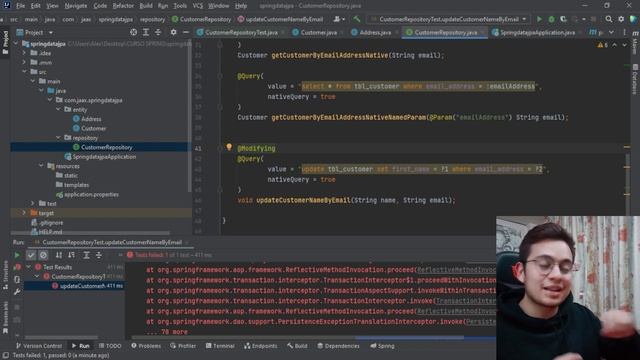The width and height of the screenshot is (640, 360).
Task: Sort test results by duration
Action: (71, 255)
